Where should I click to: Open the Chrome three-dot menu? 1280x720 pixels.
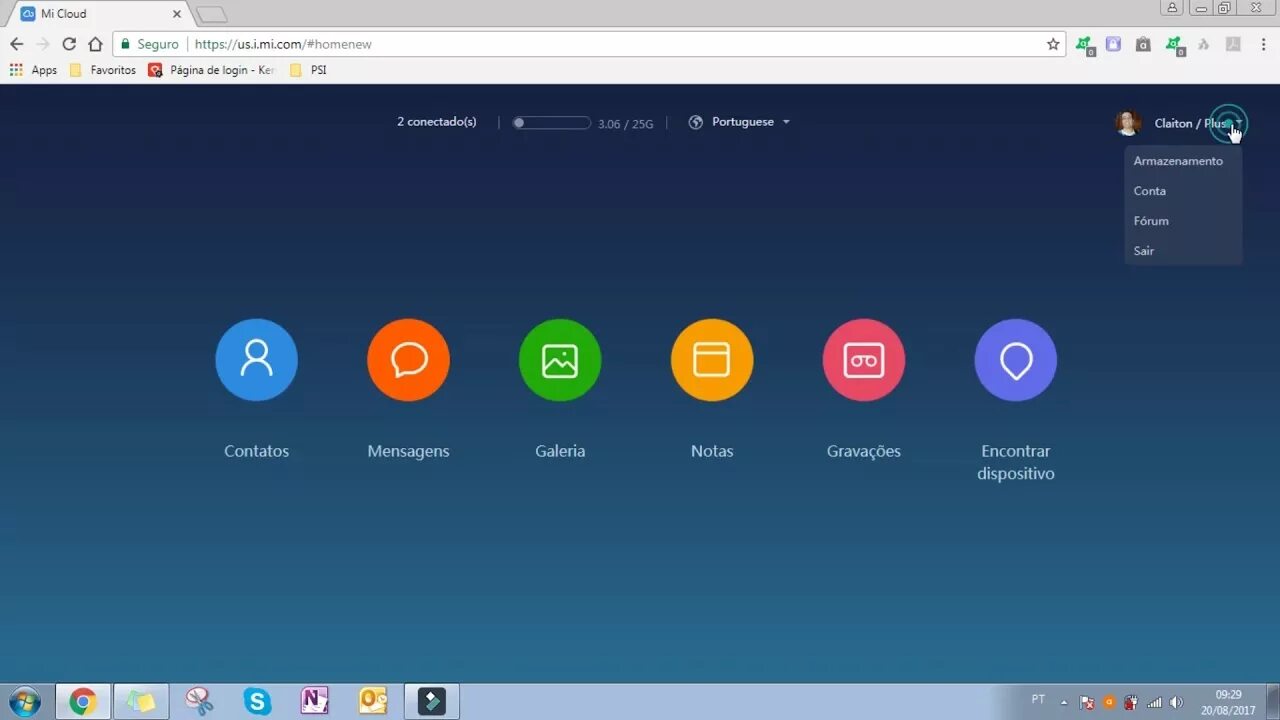1264,44
